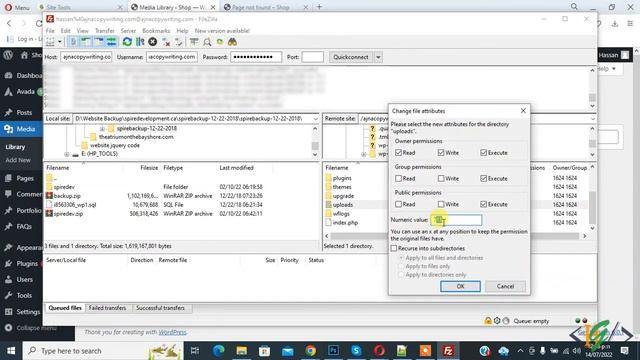Open Chrome from the Windows taskbar
Viewport: 640px width, 360px height.
point(310,351)
